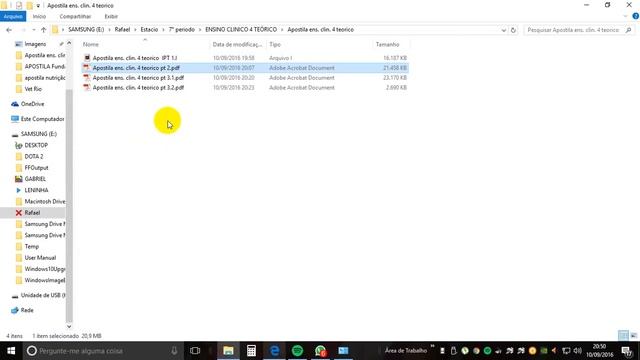Sort by the Nome column header
The image size is (640, 360).
(91, 44)
